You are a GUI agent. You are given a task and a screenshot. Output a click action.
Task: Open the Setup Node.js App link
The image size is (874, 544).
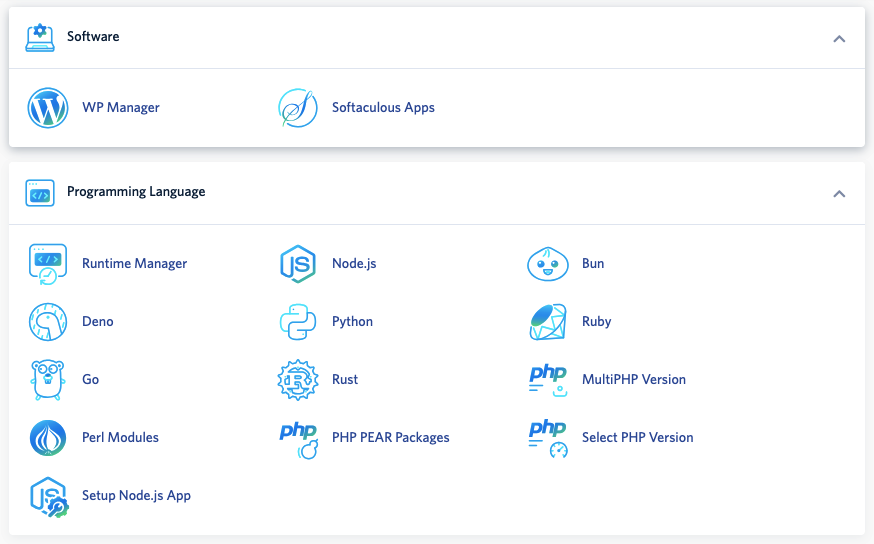coord(137,496)
